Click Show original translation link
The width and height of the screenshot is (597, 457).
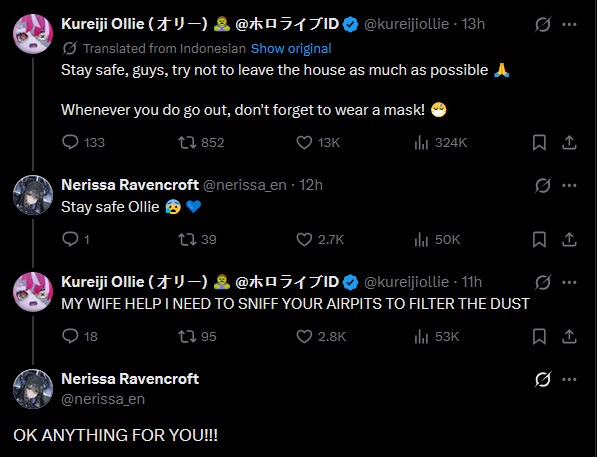(x=291, y=48)
